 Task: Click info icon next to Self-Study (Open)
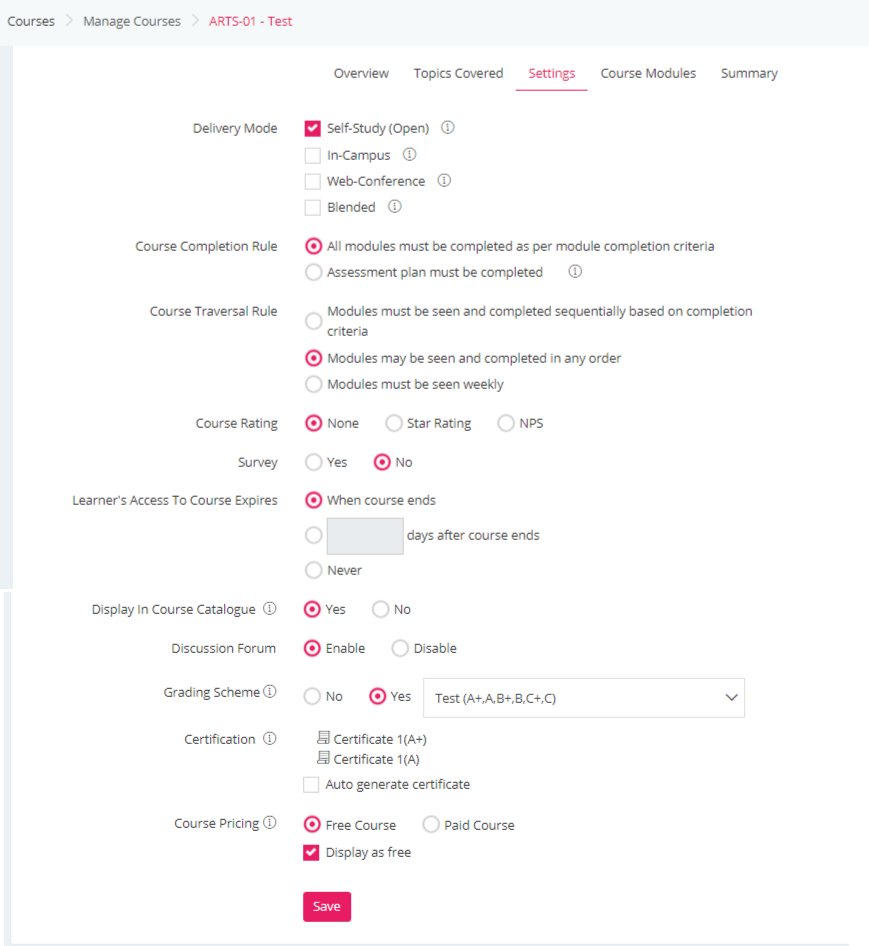(447, 127)
